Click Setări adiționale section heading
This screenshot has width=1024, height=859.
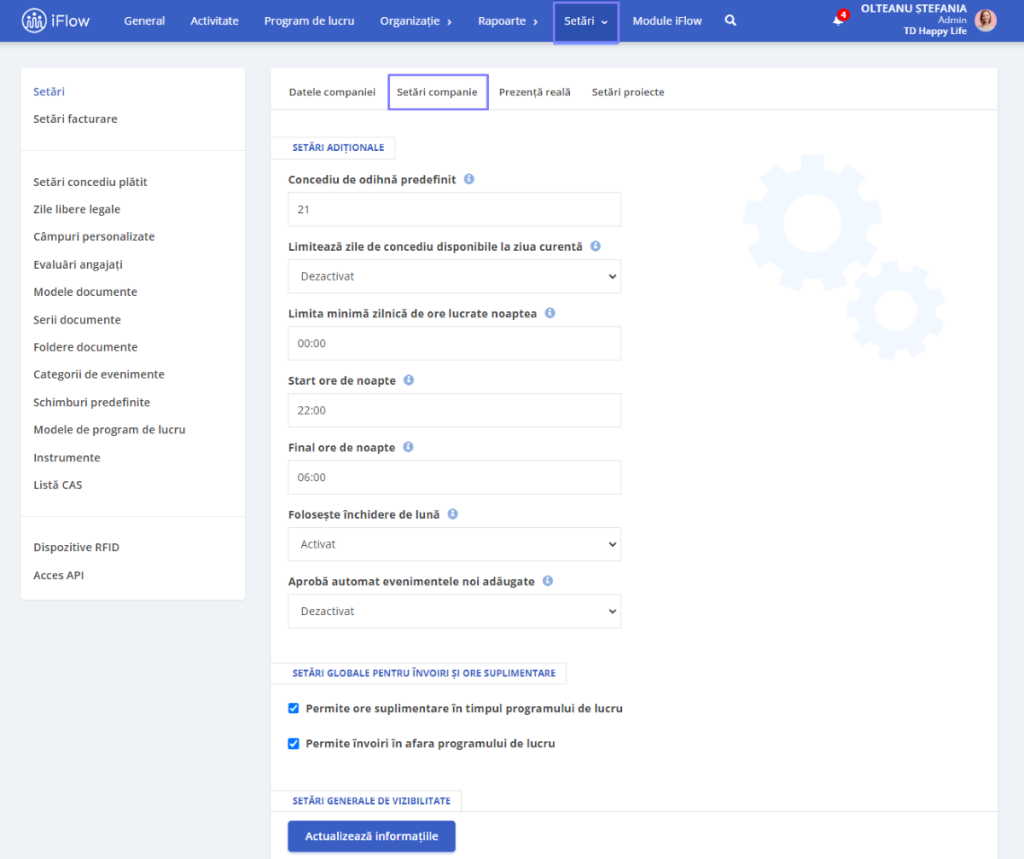338,148
